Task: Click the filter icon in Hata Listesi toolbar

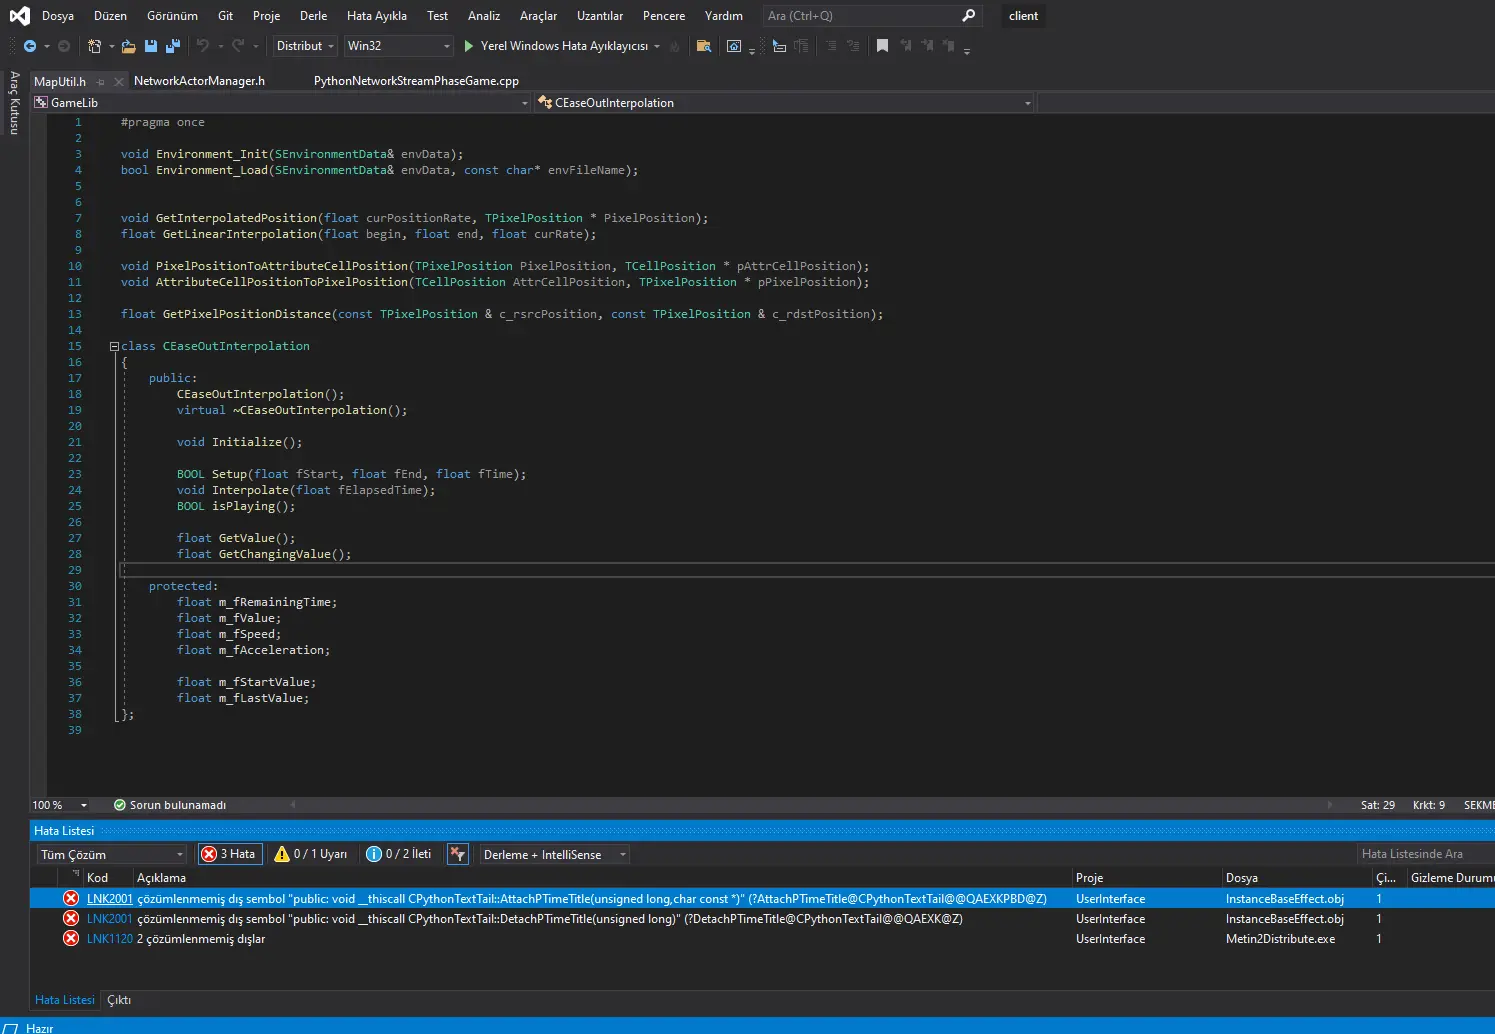Action: (457, 854)
